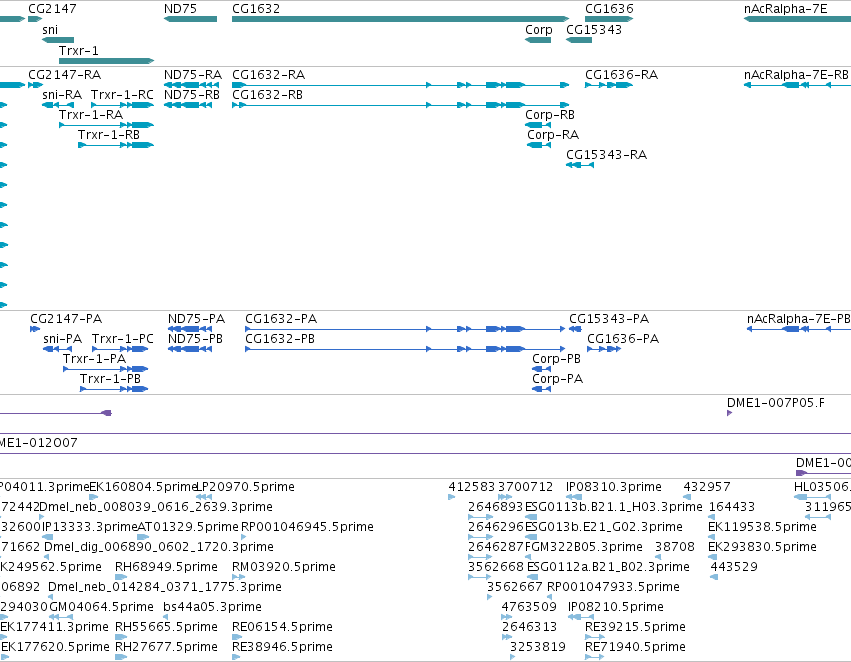Select the sni-PA protein label
851x662 pixels.
coord(62,339)
